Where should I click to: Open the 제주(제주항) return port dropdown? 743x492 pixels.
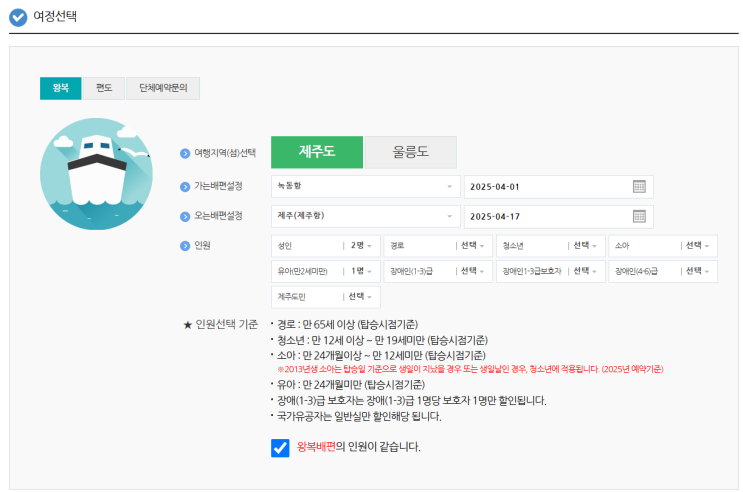point(365,217)
